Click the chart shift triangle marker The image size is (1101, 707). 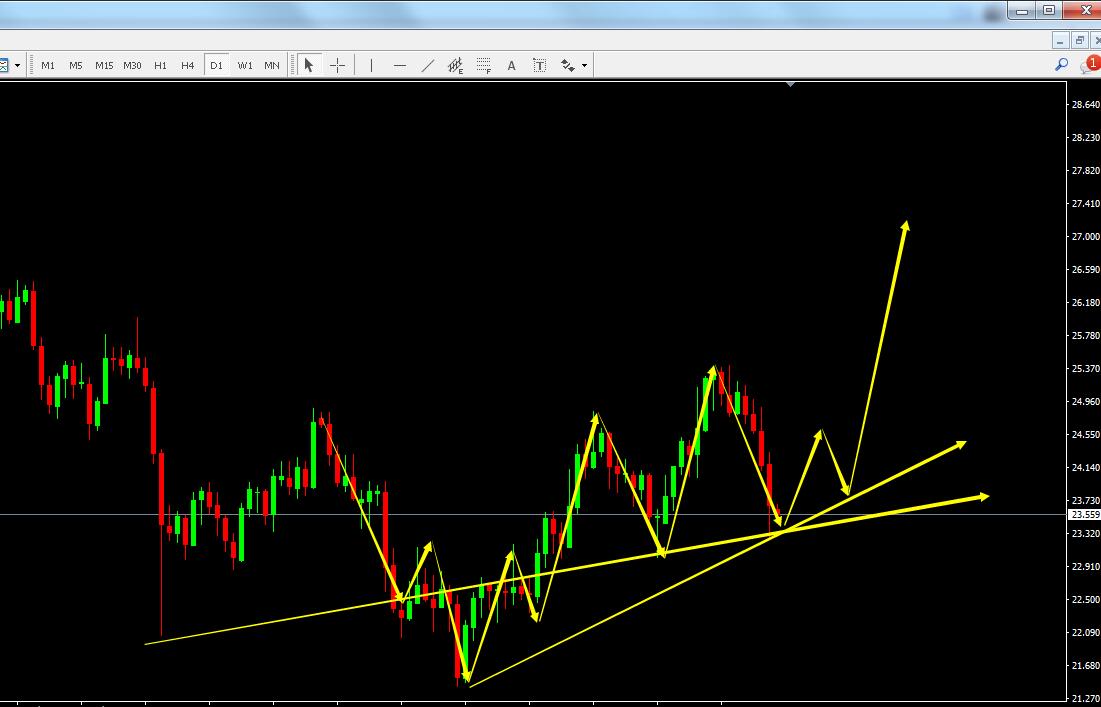(x=791, y=84)
